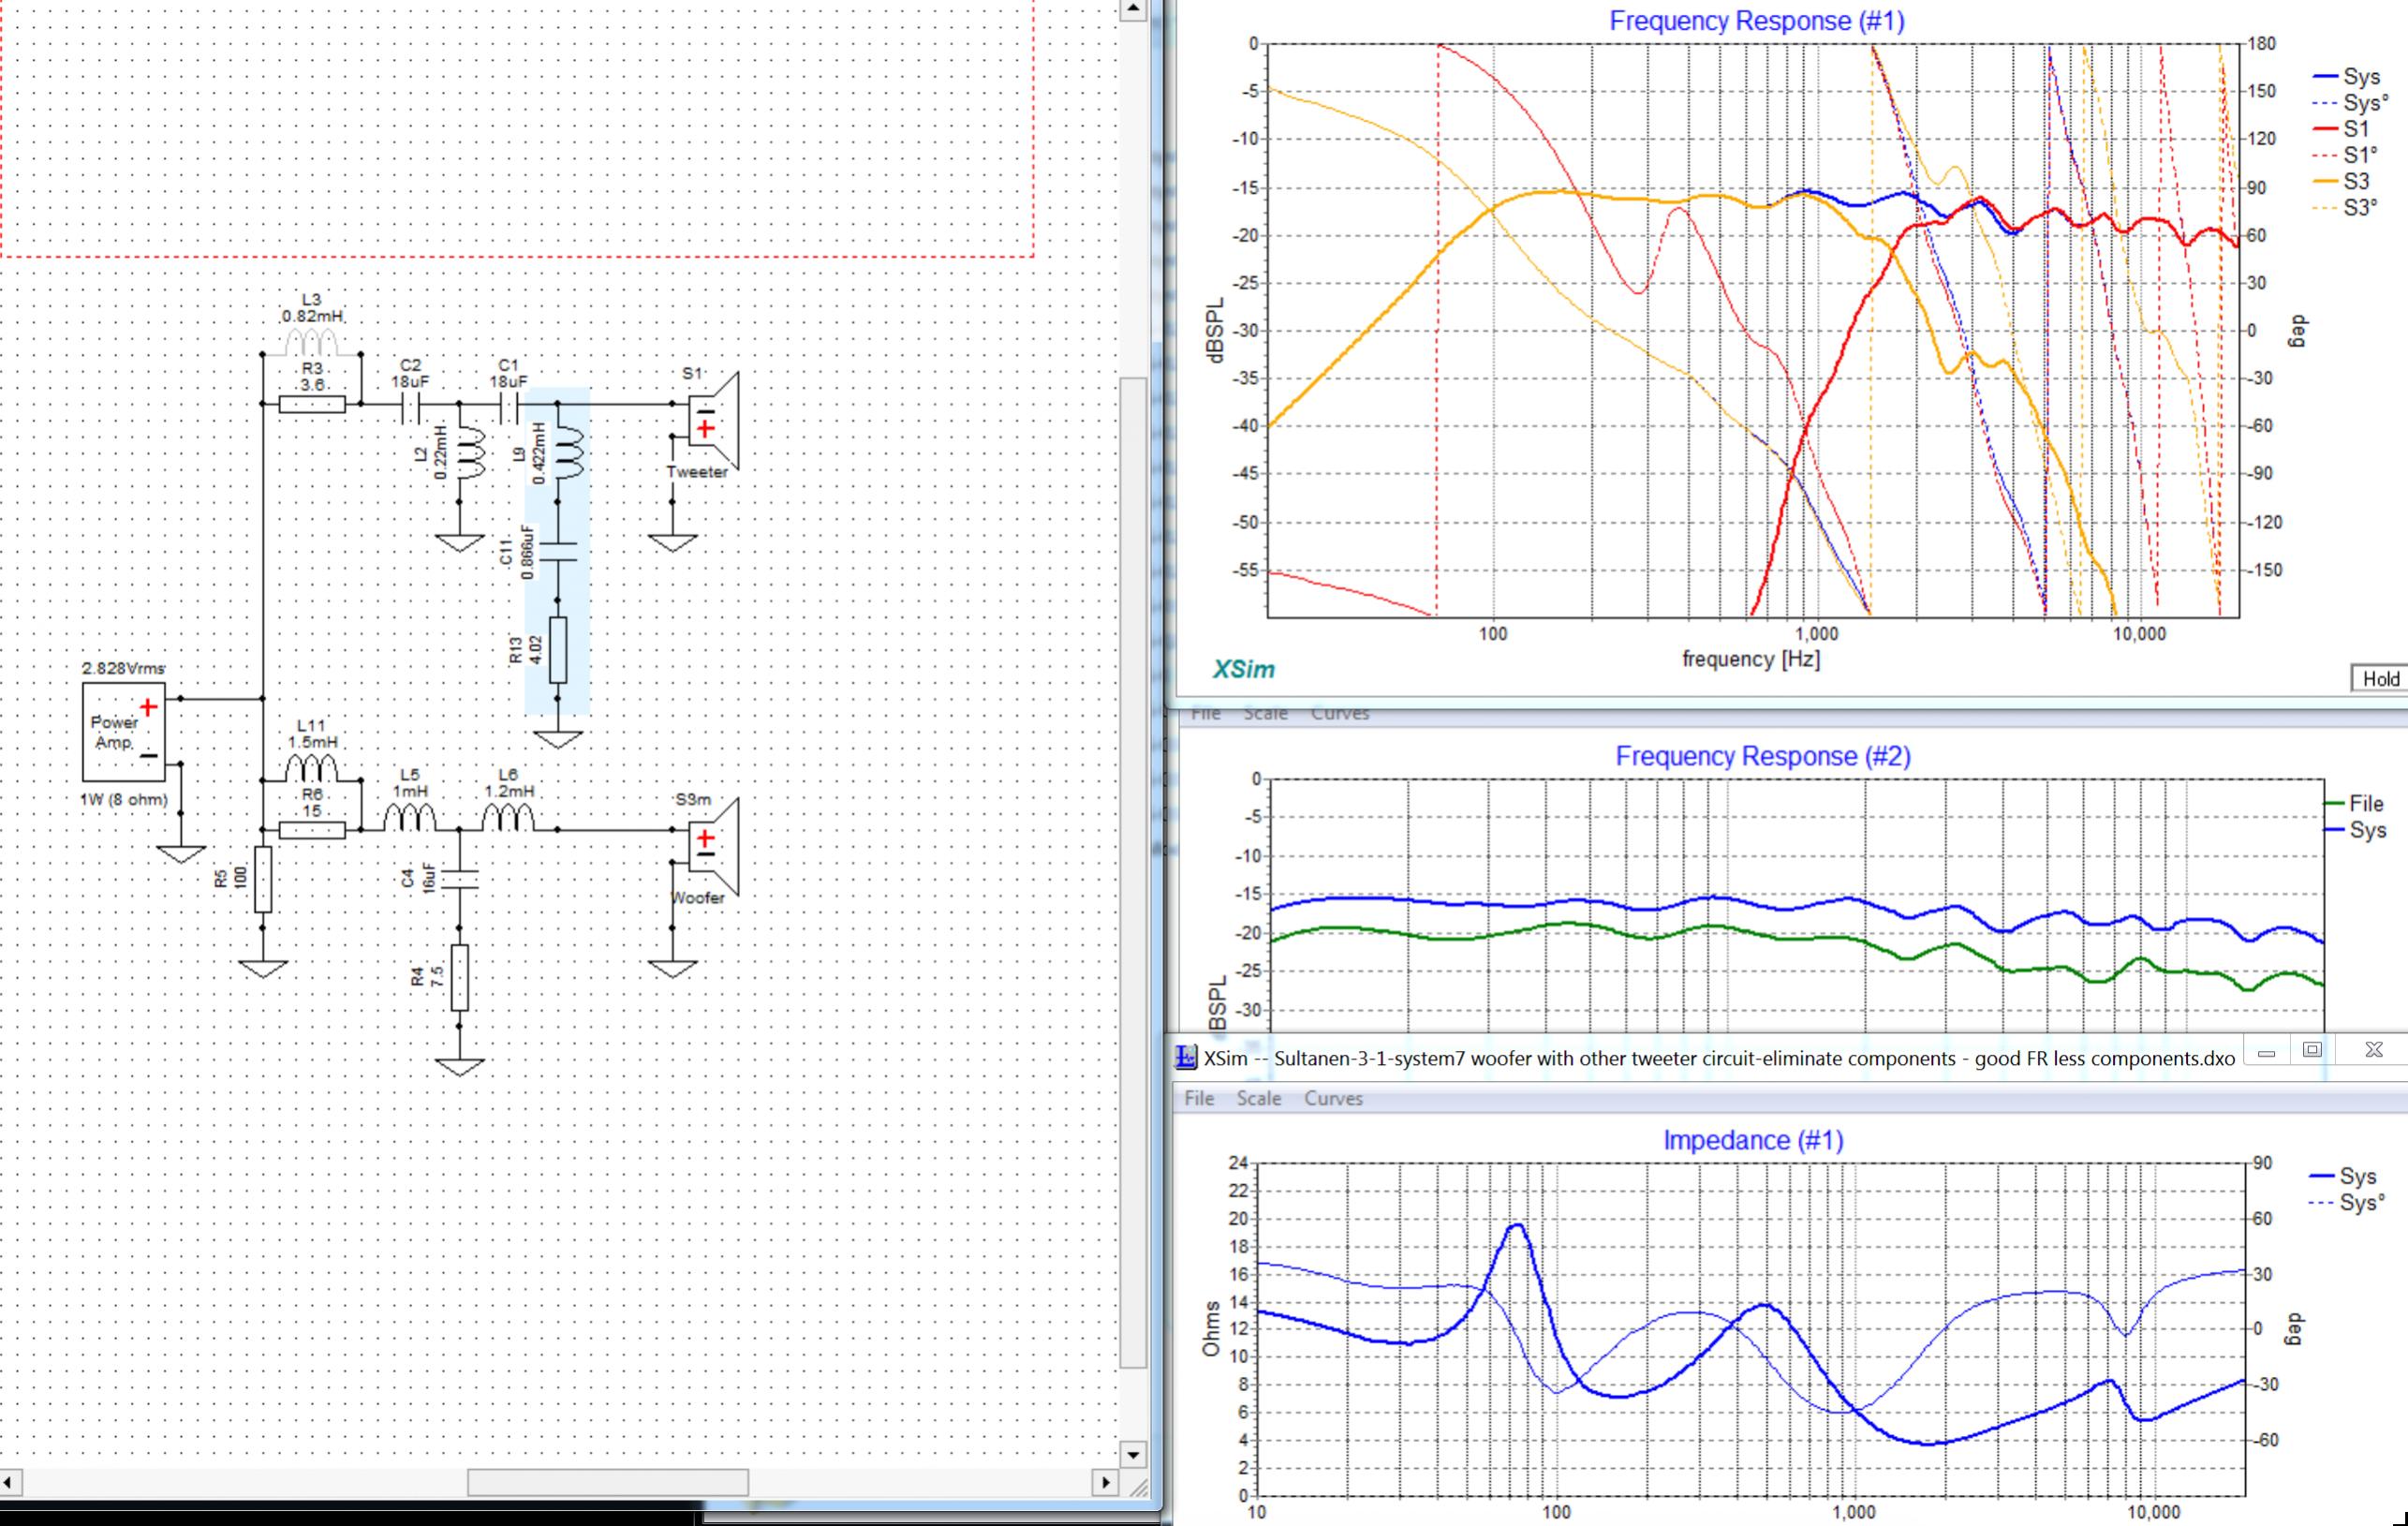The image size is (2408, 1526).
Task: Select the L6 1.2mH inductor
Action: 508,818
